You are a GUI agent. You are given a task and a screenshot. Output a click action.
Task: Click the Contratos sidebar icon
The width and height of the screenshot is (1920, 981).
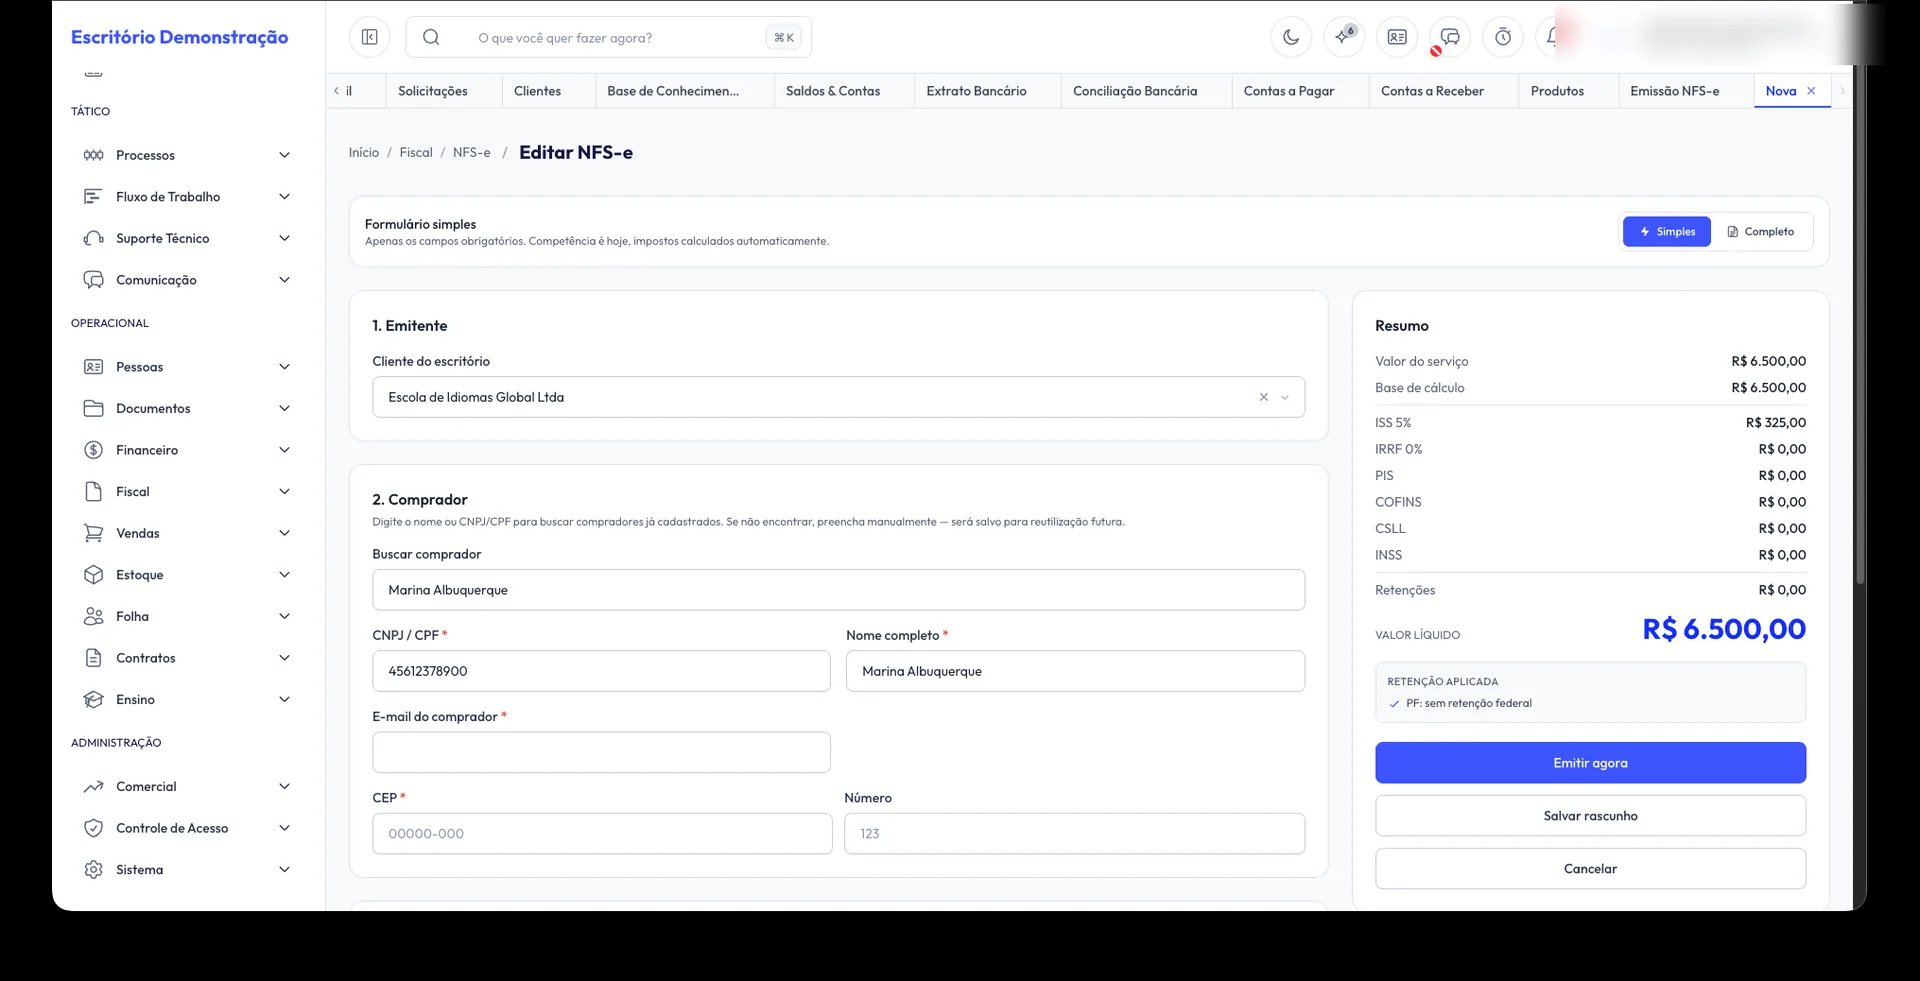(x=93, y=658)
